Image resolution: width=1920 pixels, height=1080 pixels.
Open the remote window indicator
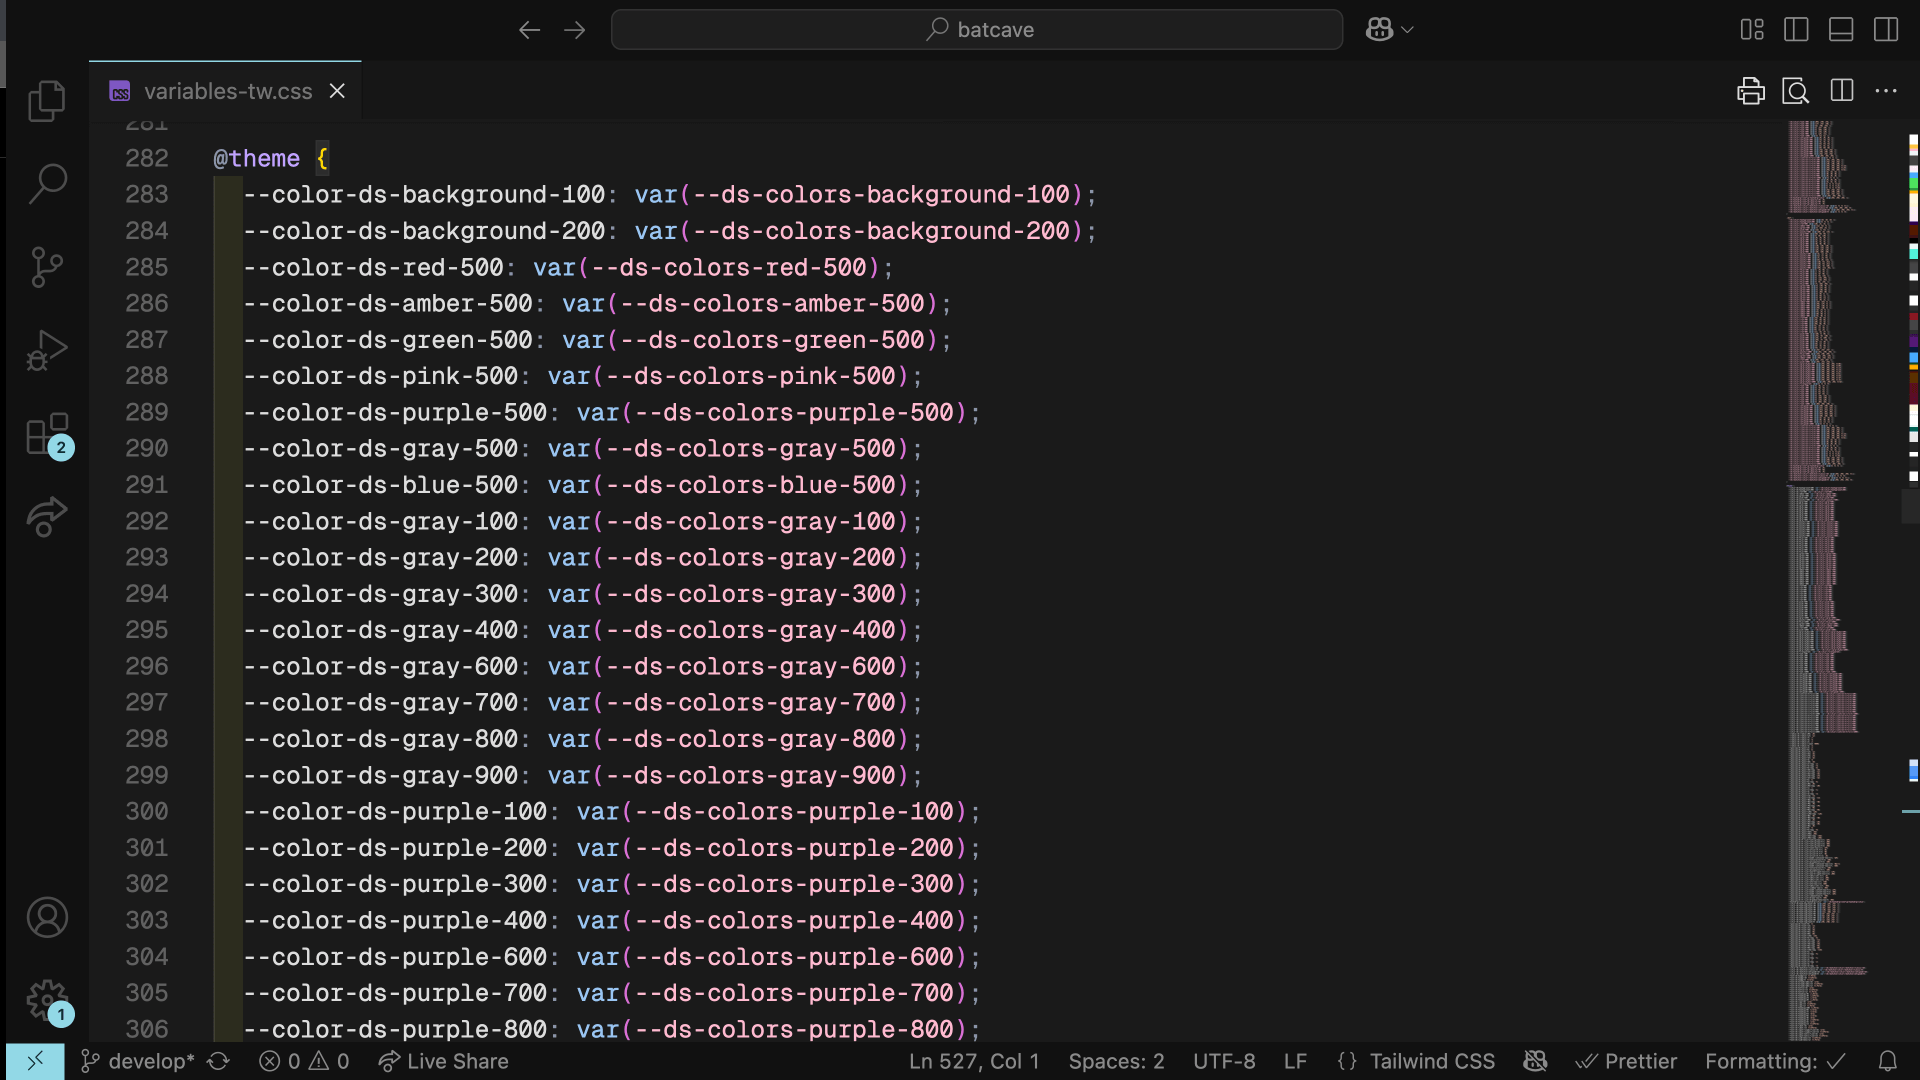tap(35, 1061)
